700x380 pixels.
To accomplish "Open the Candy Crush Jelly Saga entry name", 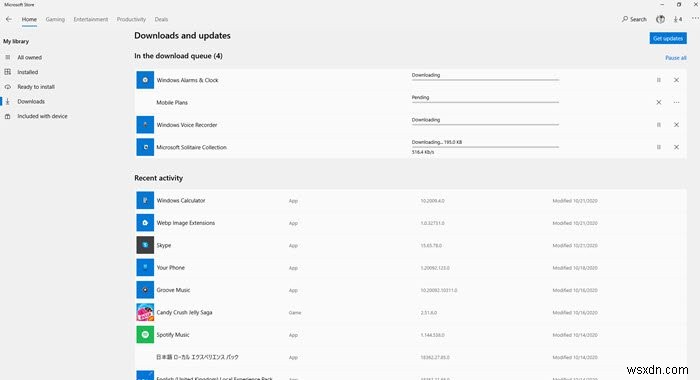I will click(184, 313).
